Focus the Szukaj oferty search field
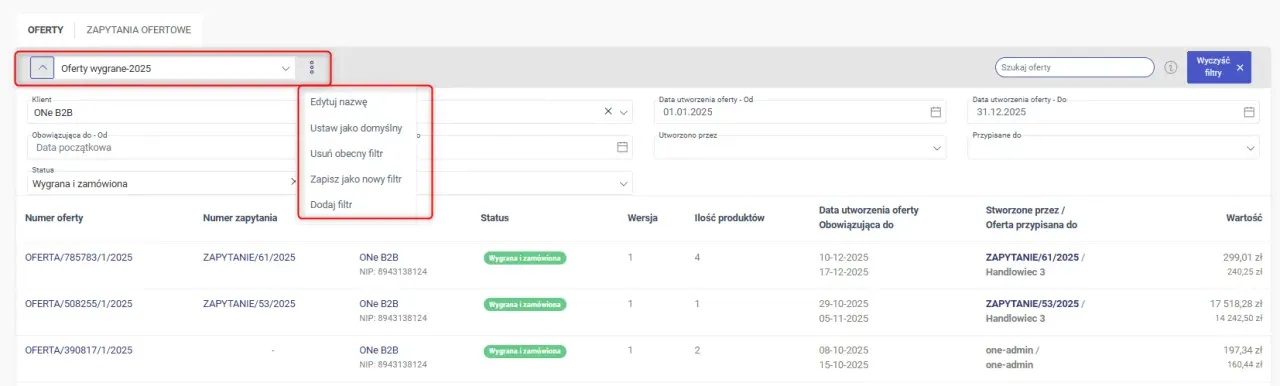 [1075, 67]
